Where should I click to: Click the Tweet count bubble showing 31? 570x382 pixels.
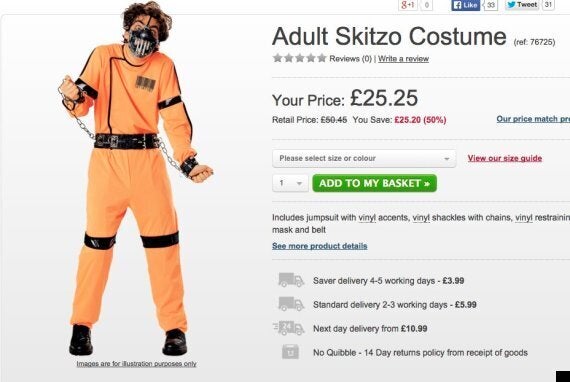point(548,5)
